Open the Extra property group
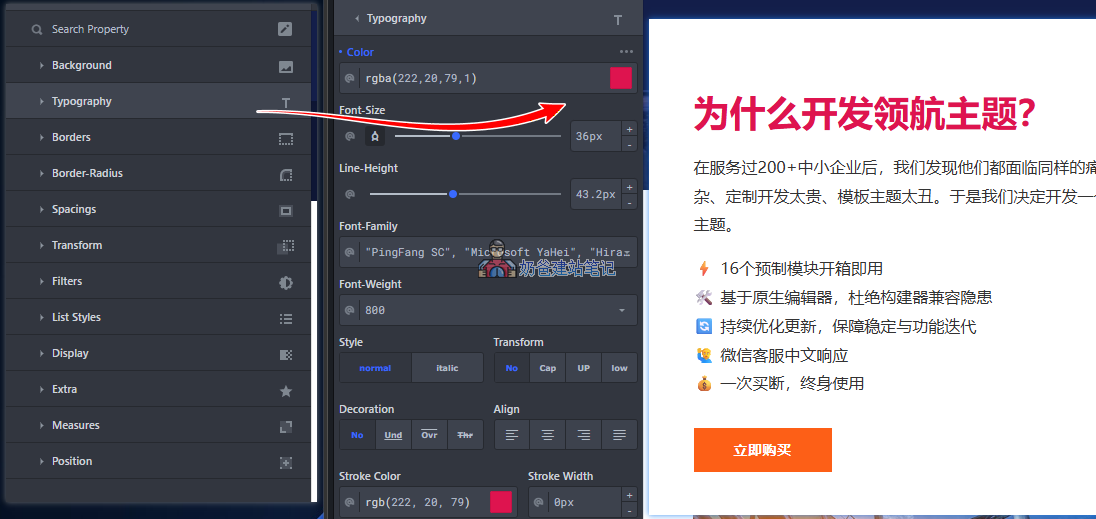1096x519 pixels. tap(158, 389)
